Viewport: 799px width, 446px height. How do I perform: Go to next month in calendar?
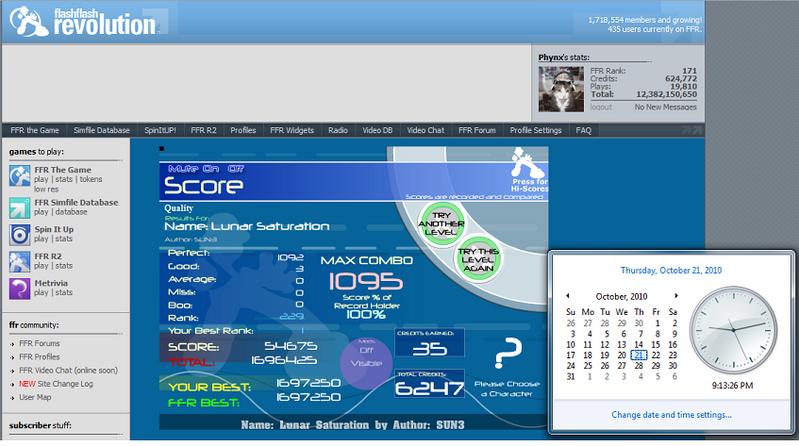point(676,296)
